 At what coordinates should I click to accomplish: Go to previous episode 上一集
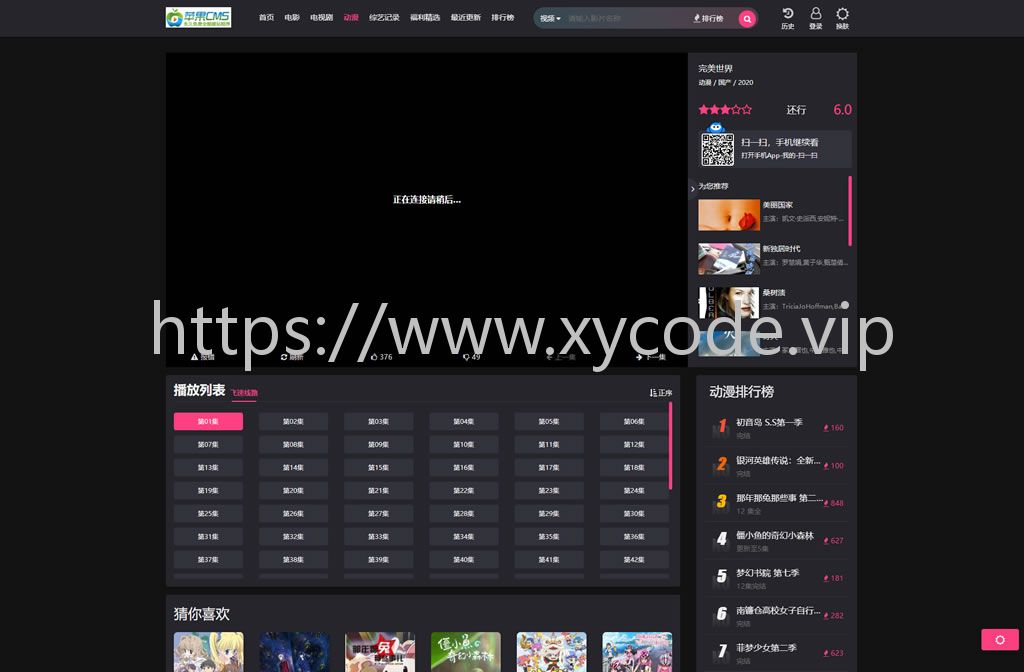[x=561, y=357]
